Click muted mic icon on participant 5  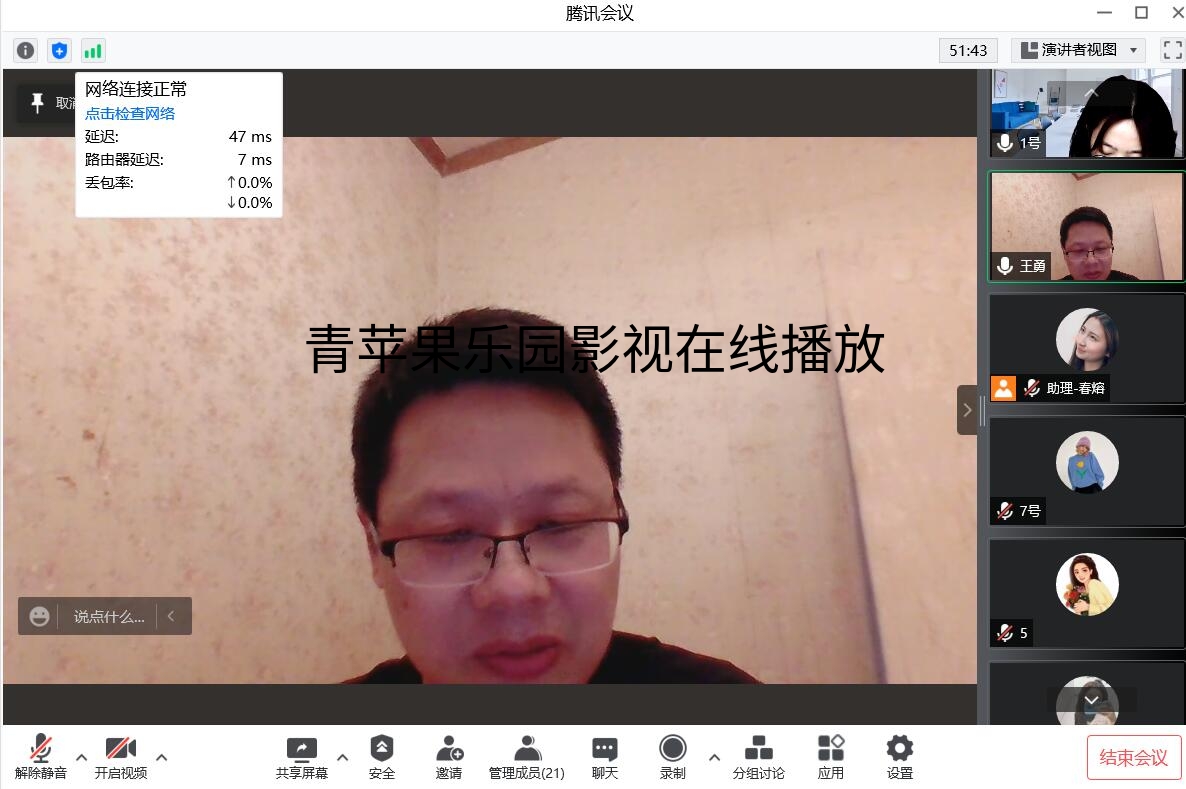[1004, 633]
